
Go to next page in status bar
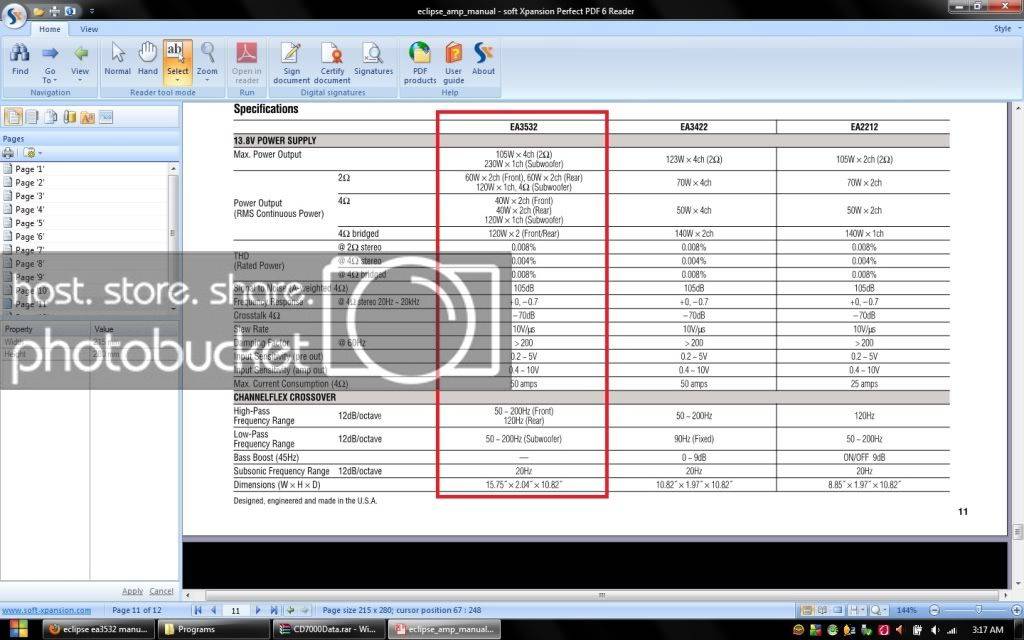258,610
